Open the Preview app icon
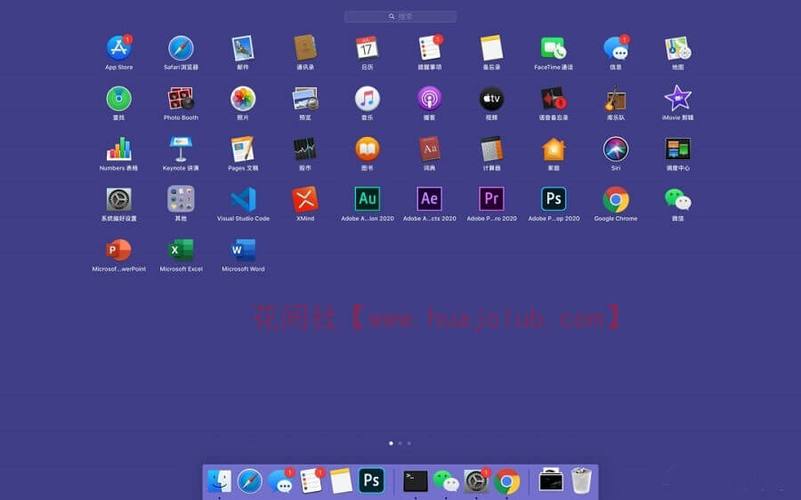The image size is (801, 500). 305,99
